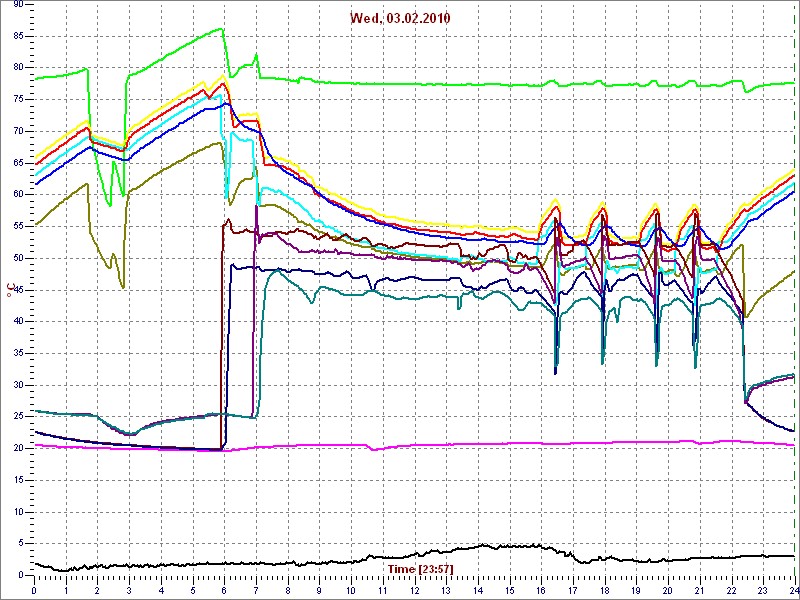Click hour "3" on the time axis
Image resolution: width=800 pixels, height=600 pixels.
129,590
